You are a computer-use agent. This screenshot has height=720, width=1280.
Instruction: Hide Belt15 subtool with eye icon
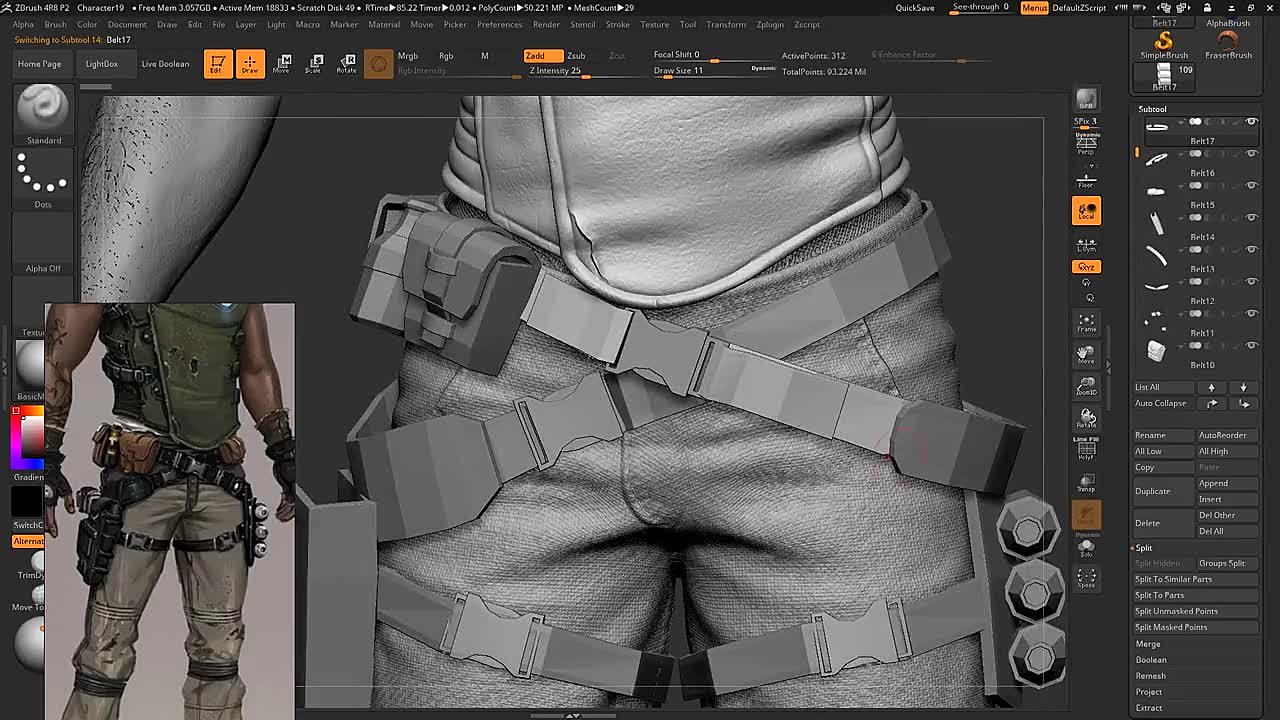coord(1251,186)
